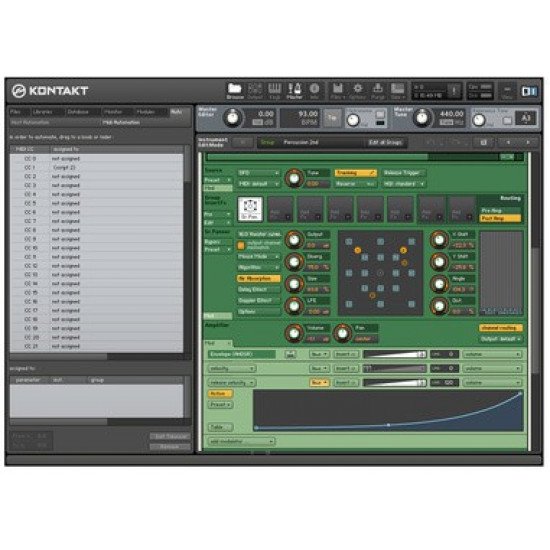
Task: Click the Source Tune knob
Action: pos(294,178)
